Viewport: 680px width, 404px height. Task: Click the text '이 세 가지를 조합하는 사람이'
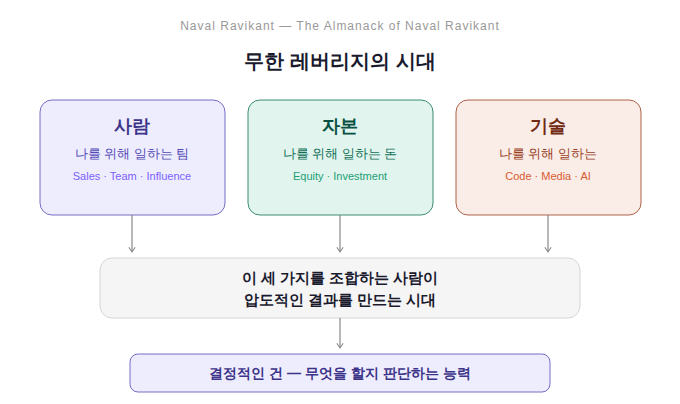(340, 278)
